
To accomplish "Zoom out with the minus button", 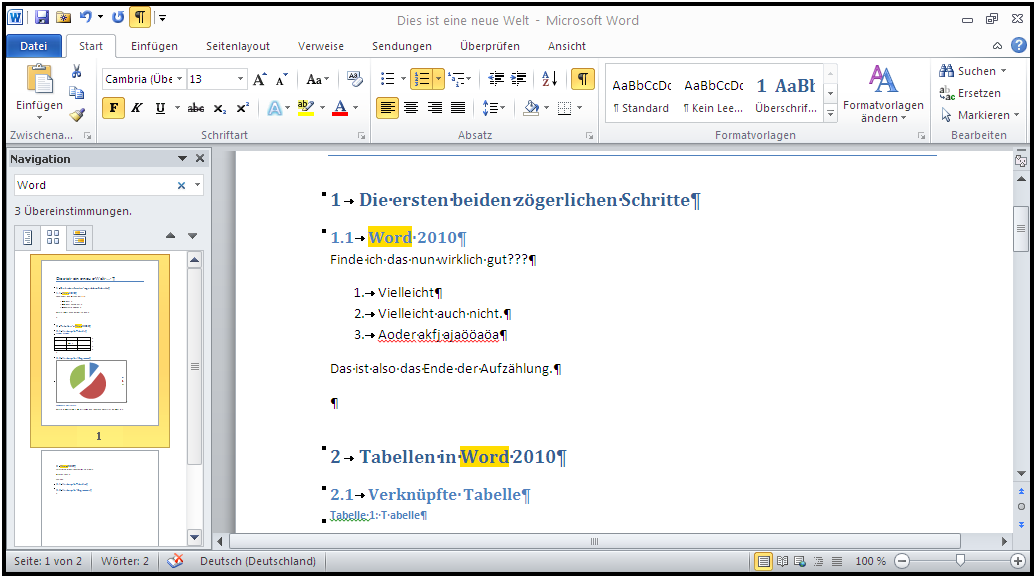I will [902, 561].
